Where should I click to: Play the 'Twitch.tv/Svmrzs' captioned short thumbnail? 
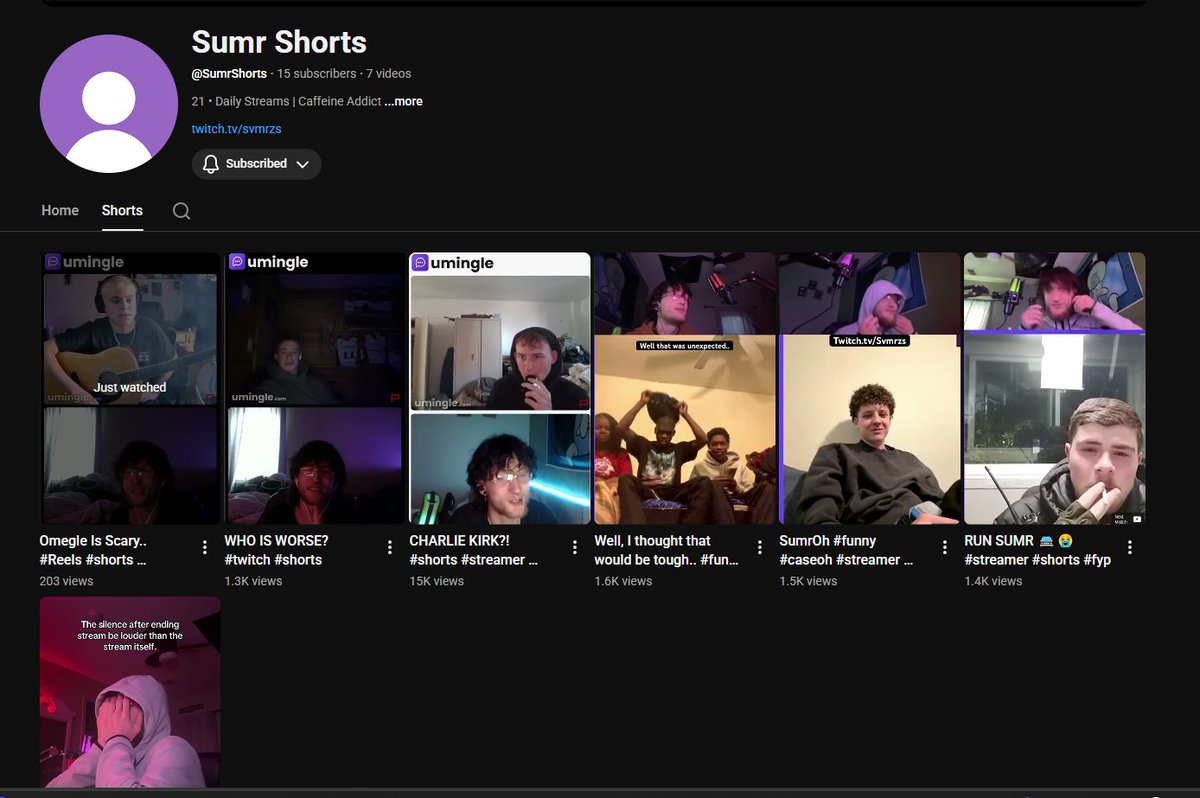pyautogui.click(x=870, y=388)
